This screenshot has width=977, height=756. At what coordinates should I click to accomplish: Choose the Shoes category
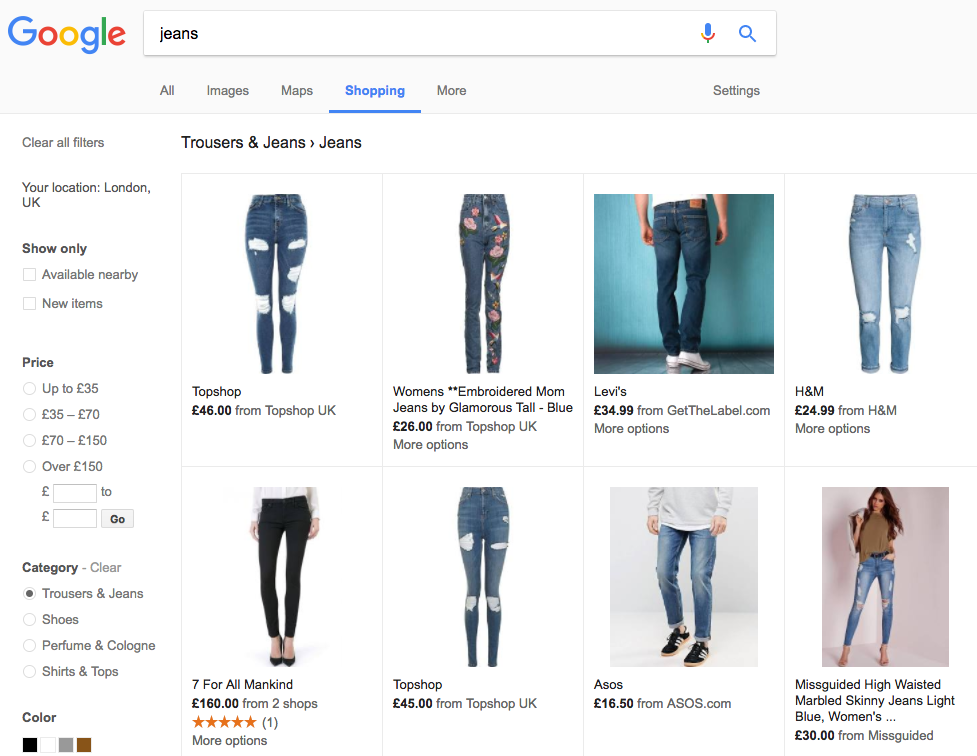click(x=29, y=620)
